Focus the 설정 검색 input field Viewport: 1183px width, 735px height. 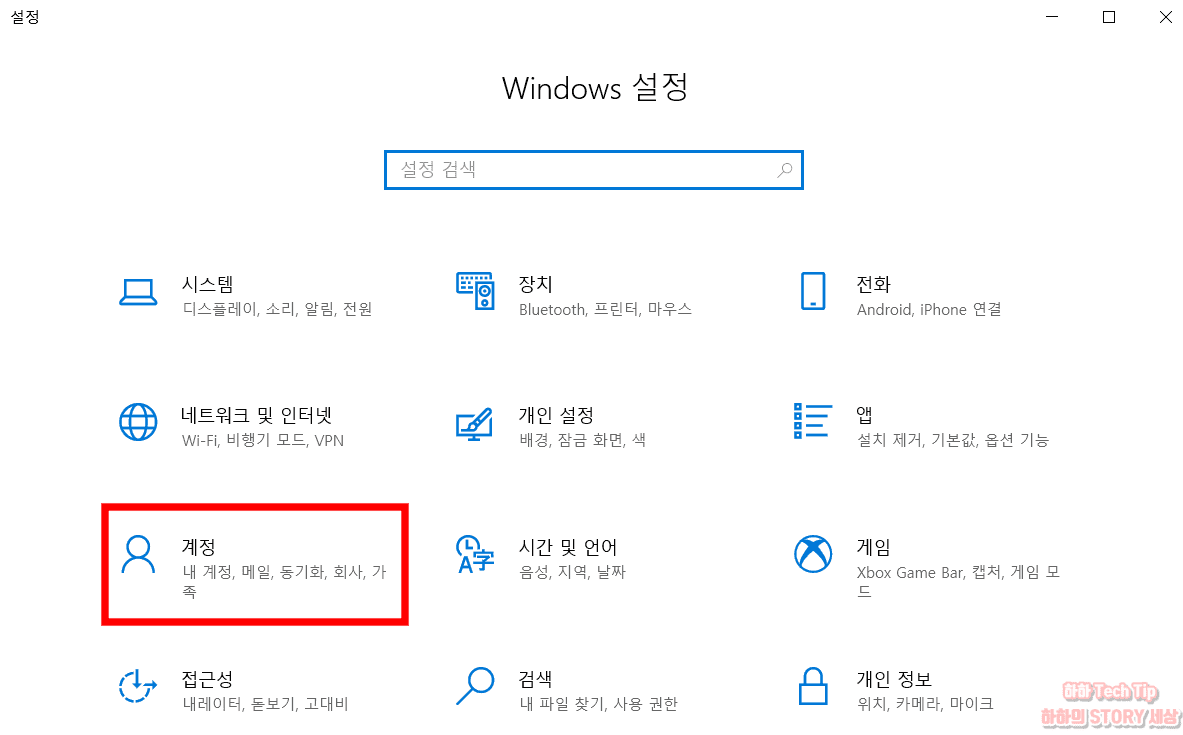tap(594, 170)
